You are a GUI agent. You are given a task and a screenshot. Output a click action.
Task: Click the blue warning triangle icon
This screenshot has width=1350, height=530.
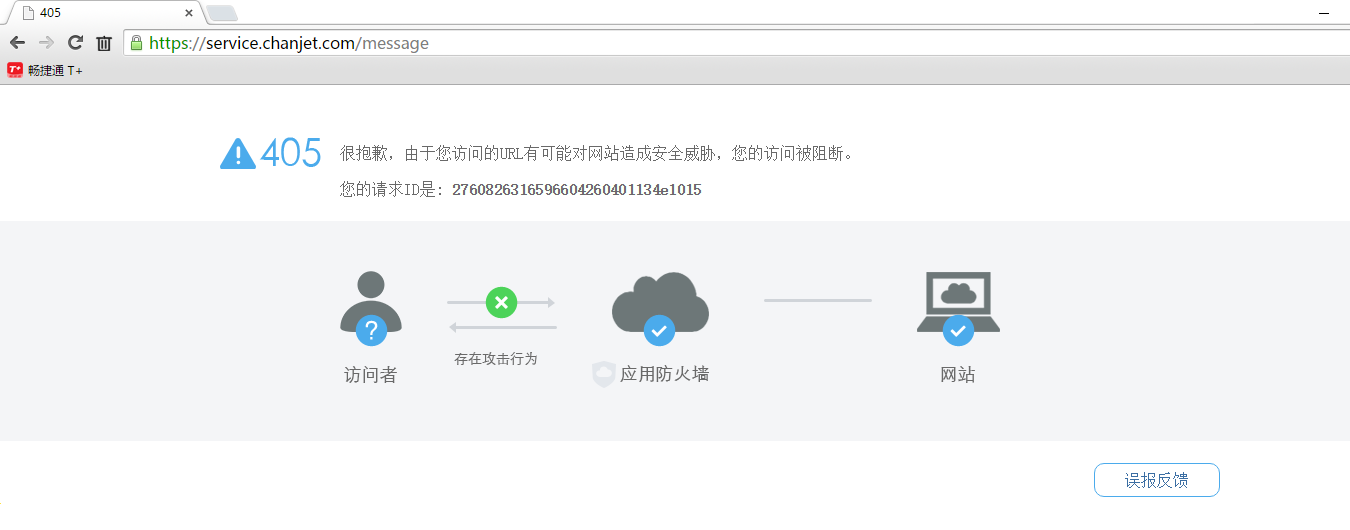click(238, 153)
